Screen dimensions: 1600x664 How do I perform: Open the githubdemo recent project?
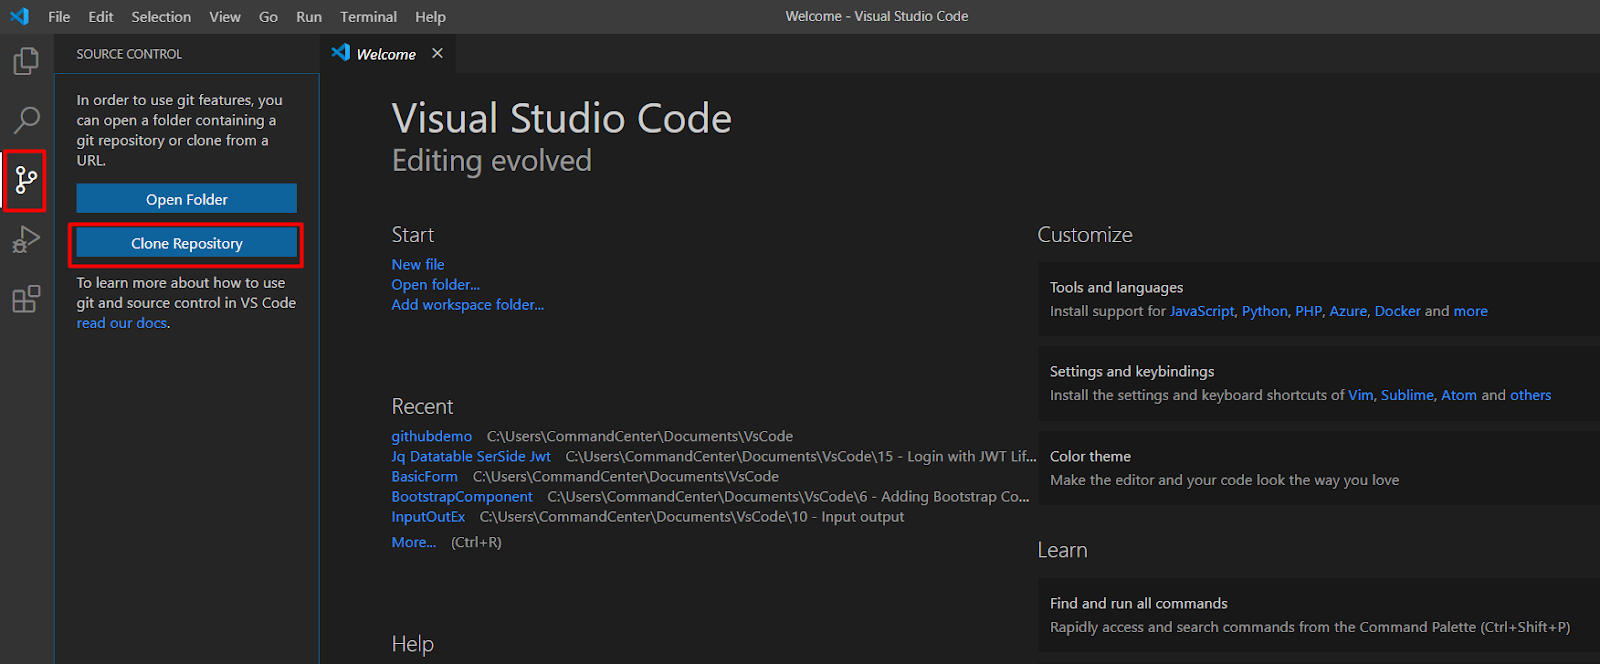(x=432, y=437)
